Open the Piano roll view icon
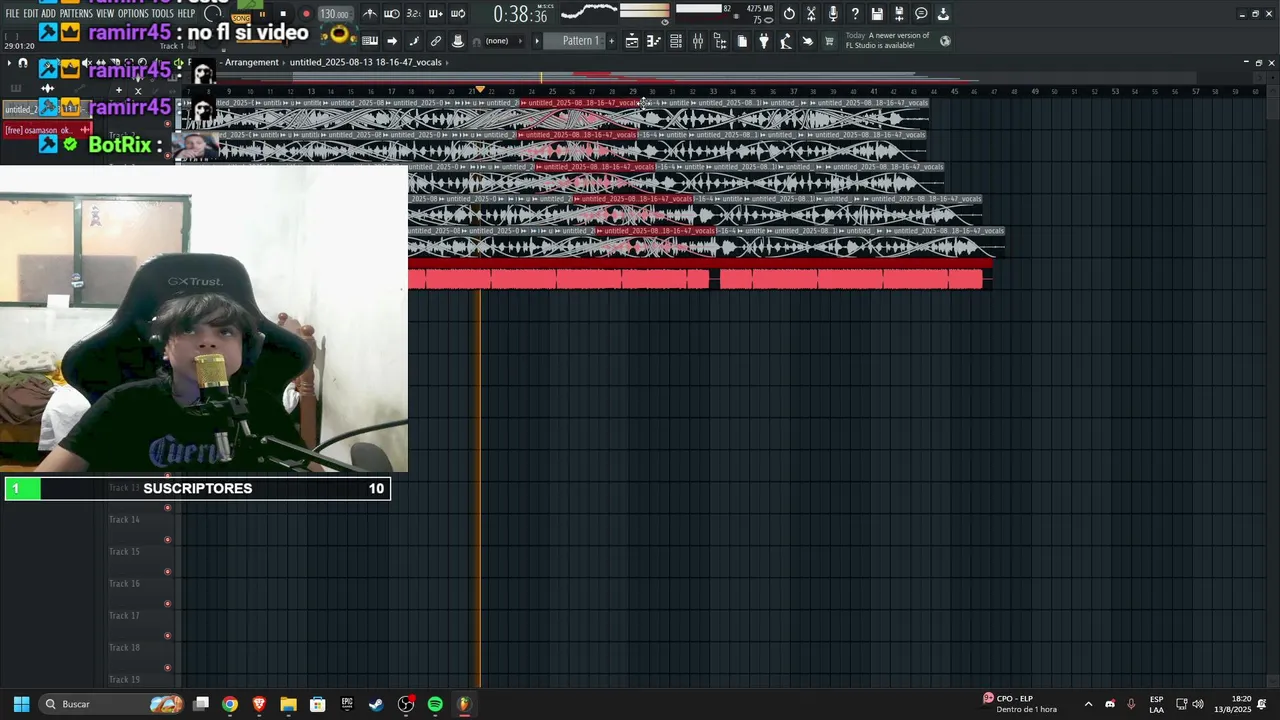1280x720 pixels. pyautogui.click(x=654, y=41)
